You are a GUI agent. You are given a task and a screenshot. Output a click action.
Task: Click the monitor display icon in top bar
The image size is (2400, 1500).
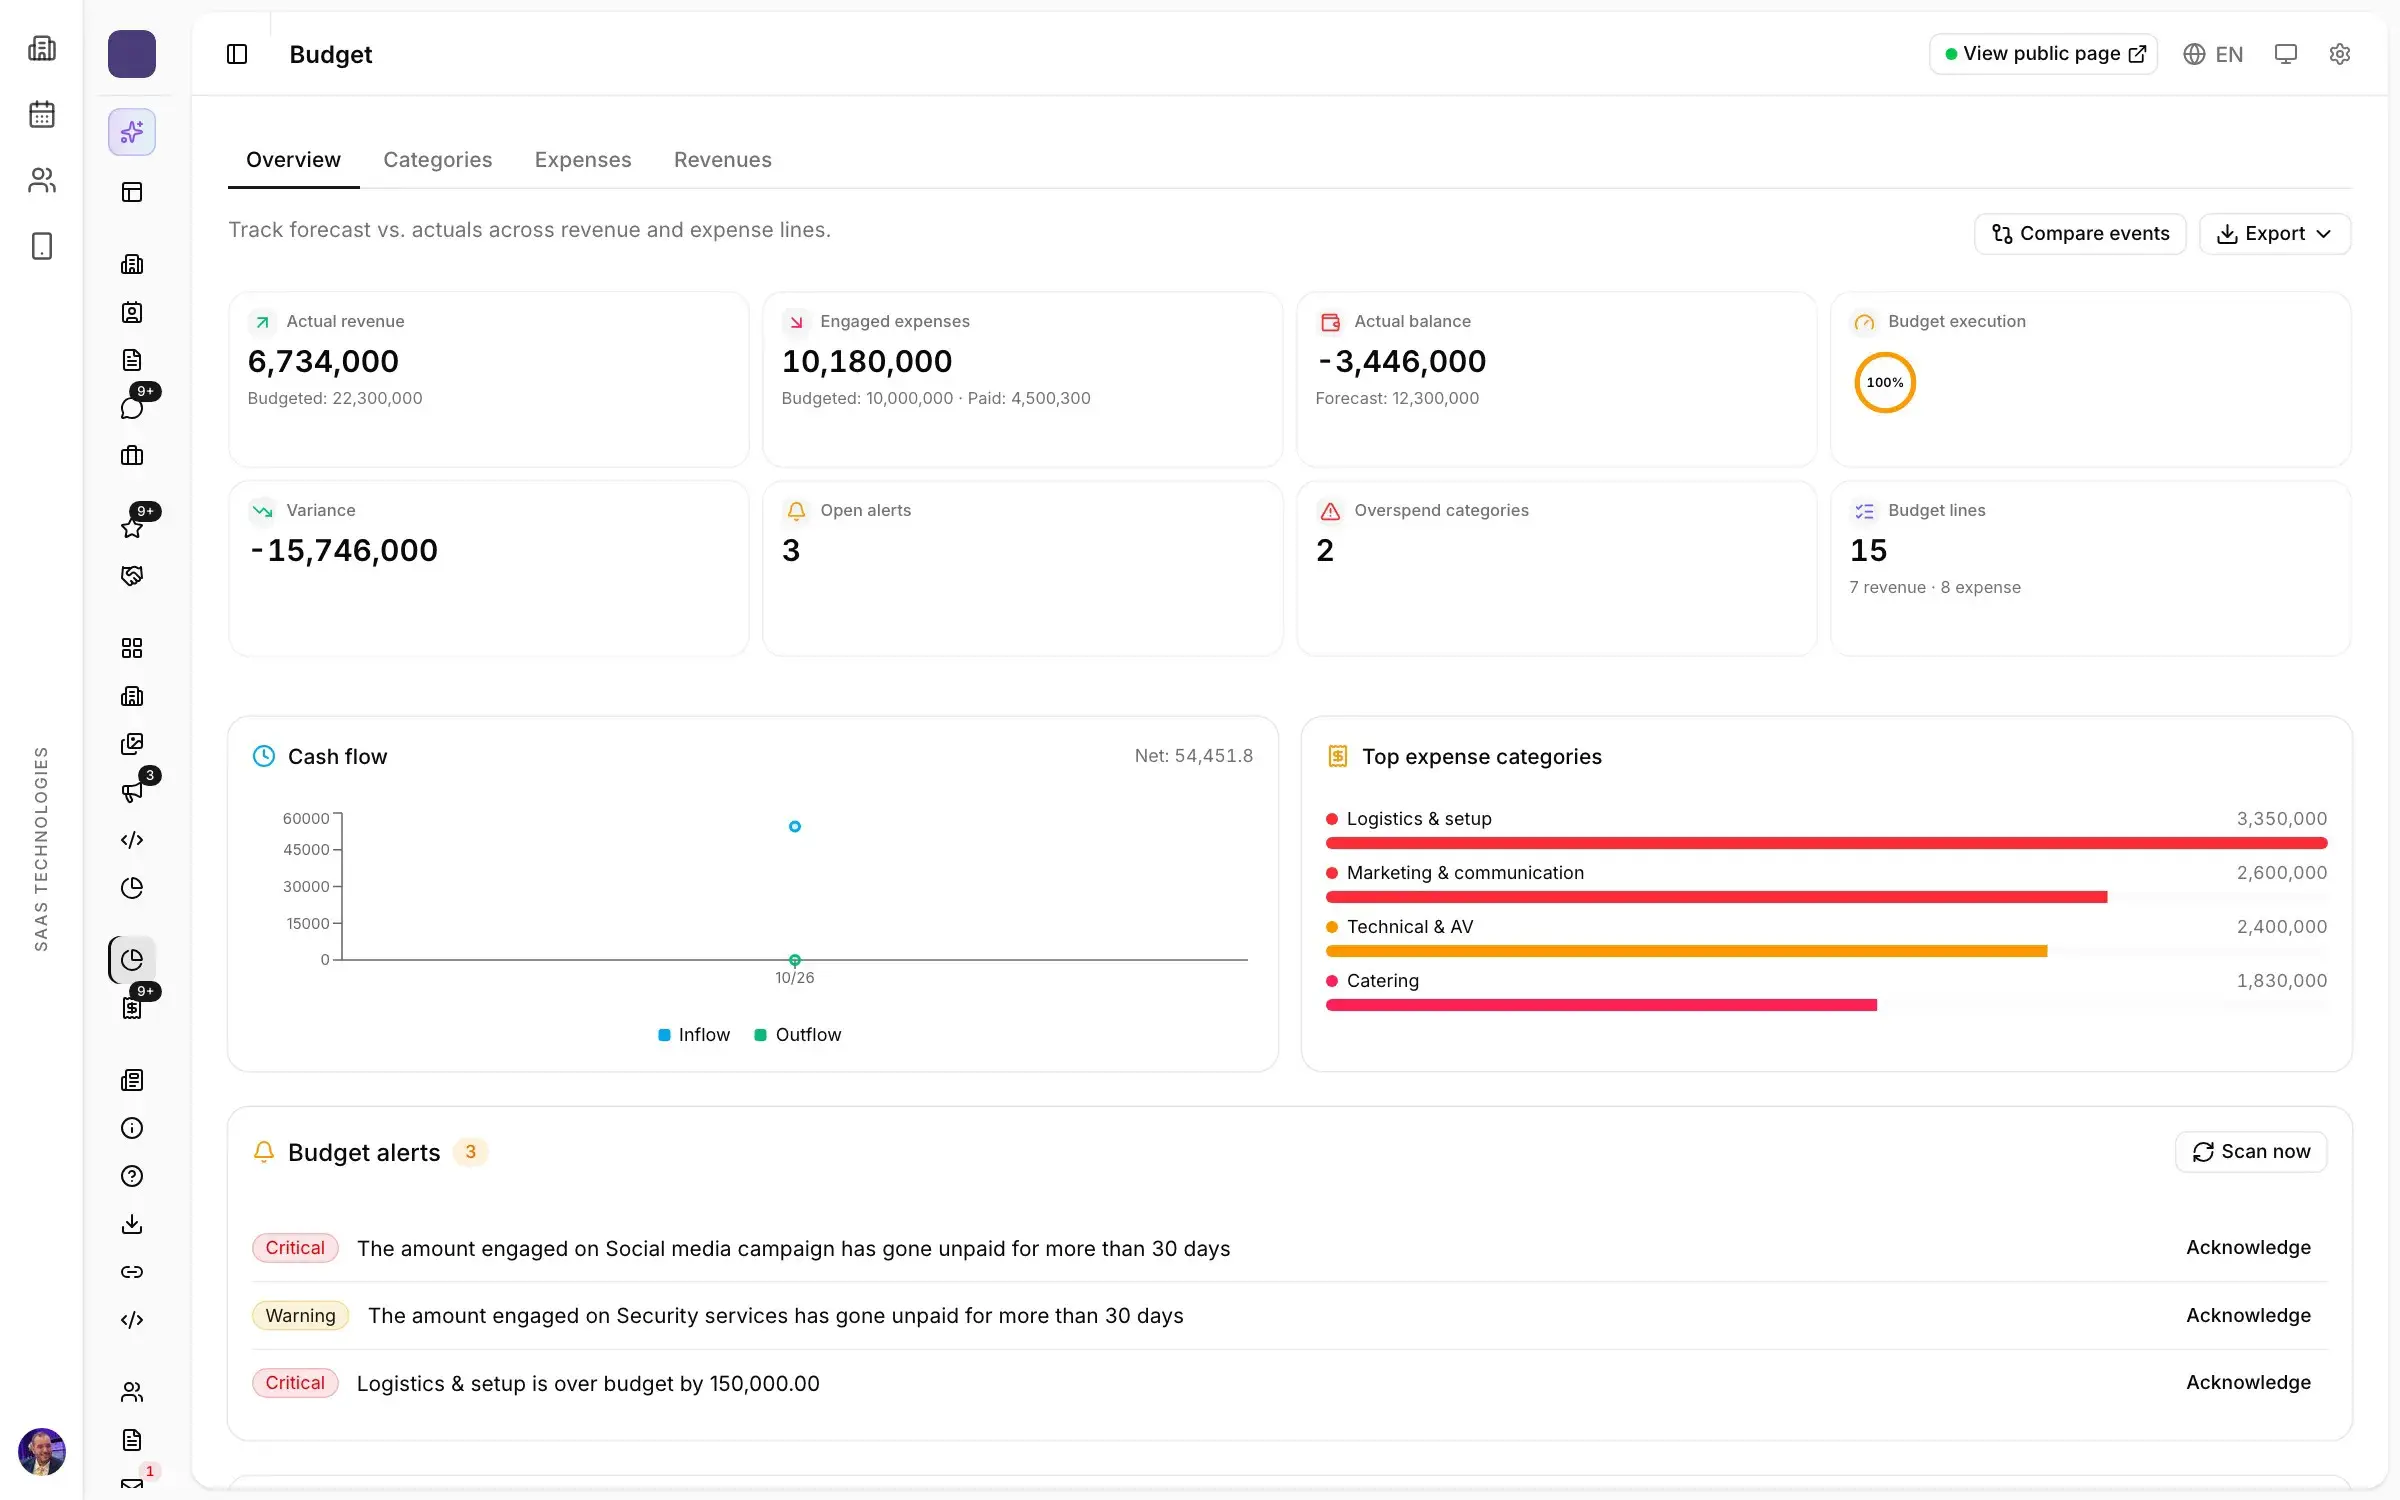(2286, 54)
